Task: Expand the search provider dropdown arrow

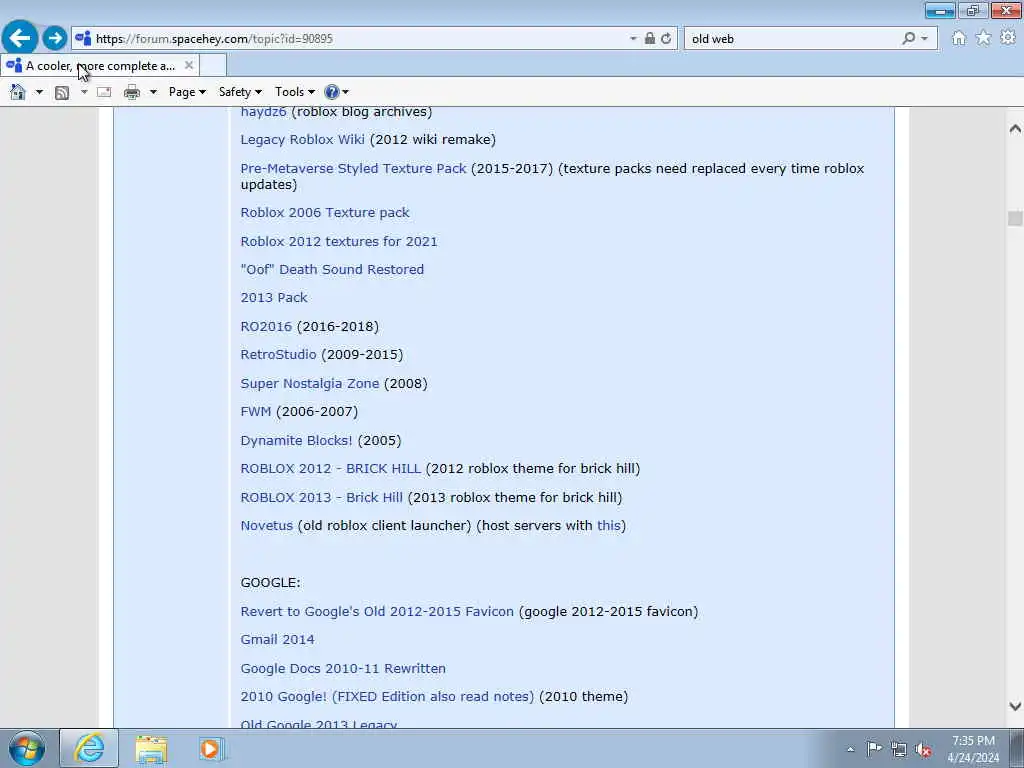Action: tap(924, 39)
